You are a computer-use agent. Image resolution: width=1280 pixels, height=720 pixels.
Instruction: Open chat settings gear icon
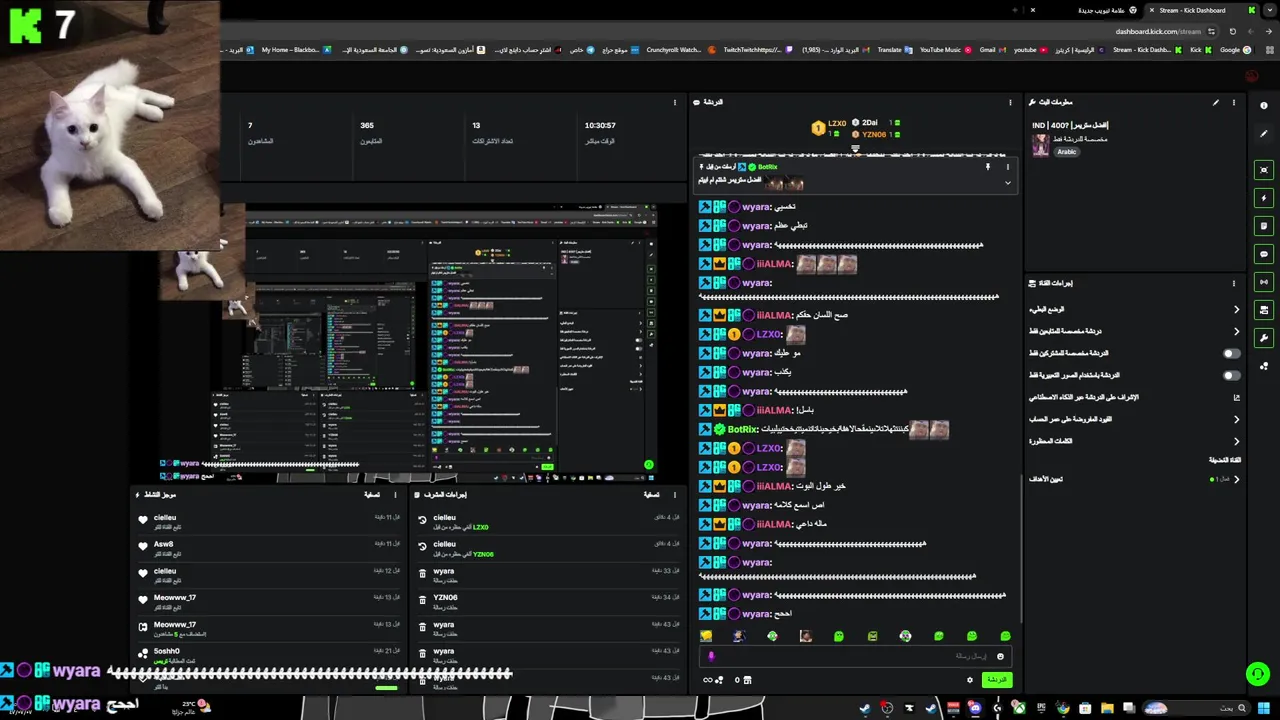(x=969, y=680)
